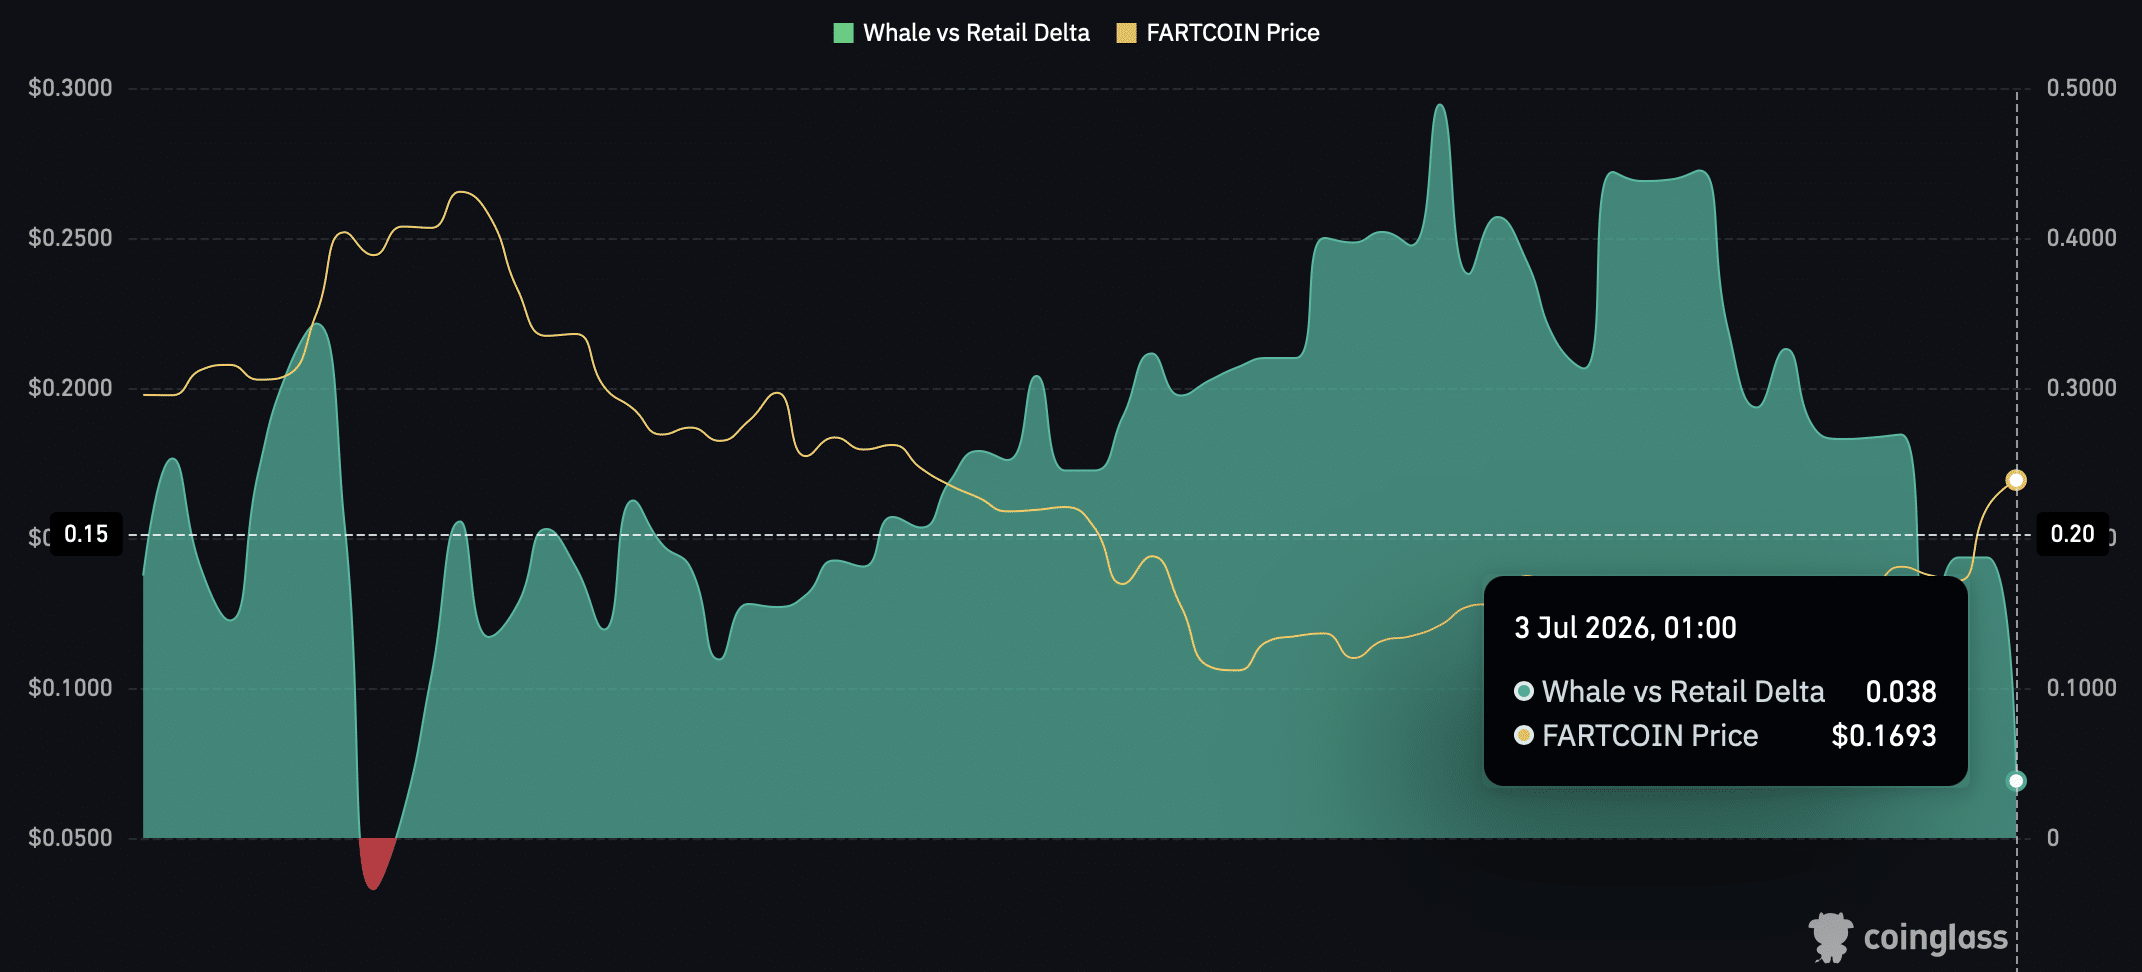This screenshot has width=2142, height=972.
Task: Click the 0.3000 right axis label
Action: tap(2081, 388)
